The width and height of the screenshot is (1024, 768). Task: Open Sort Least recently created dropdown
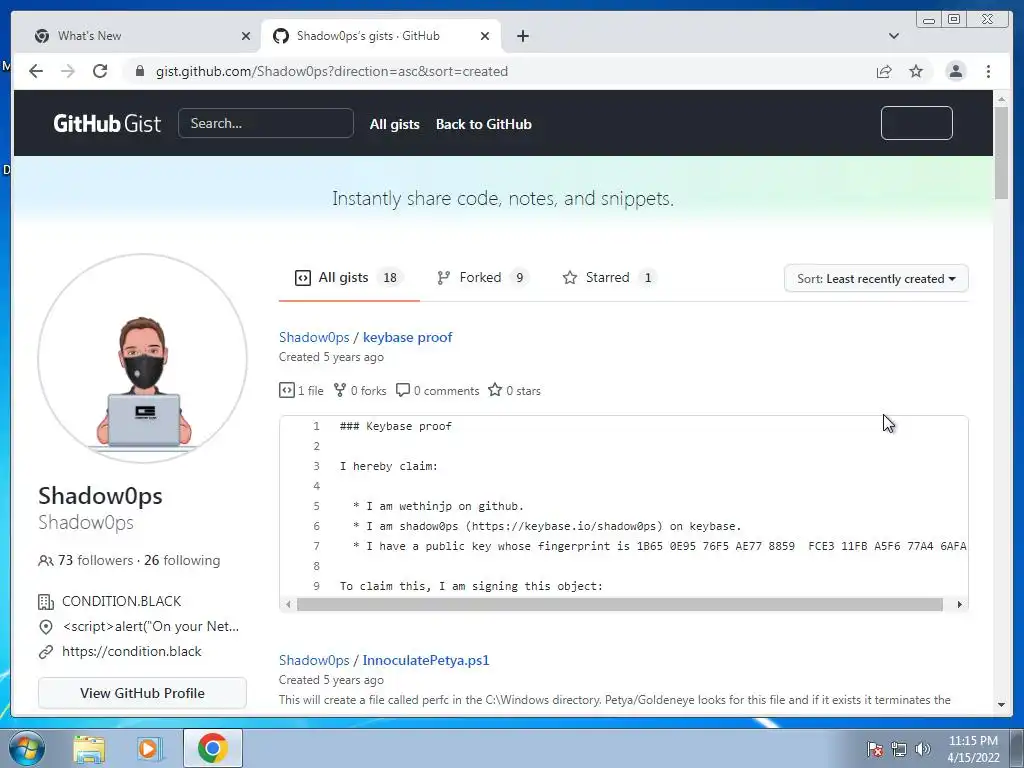click(876, 279)
